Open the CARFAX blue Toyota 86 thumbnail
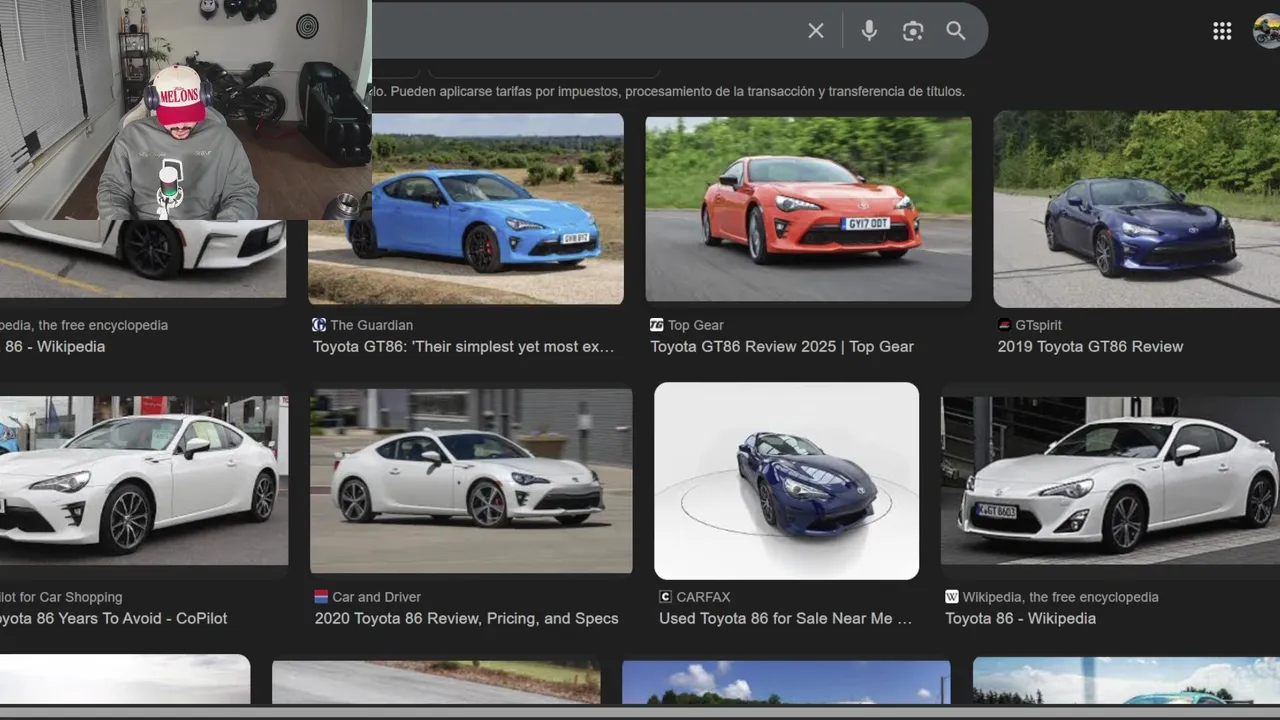The image size is (1280, 720). tap(786, 481)
